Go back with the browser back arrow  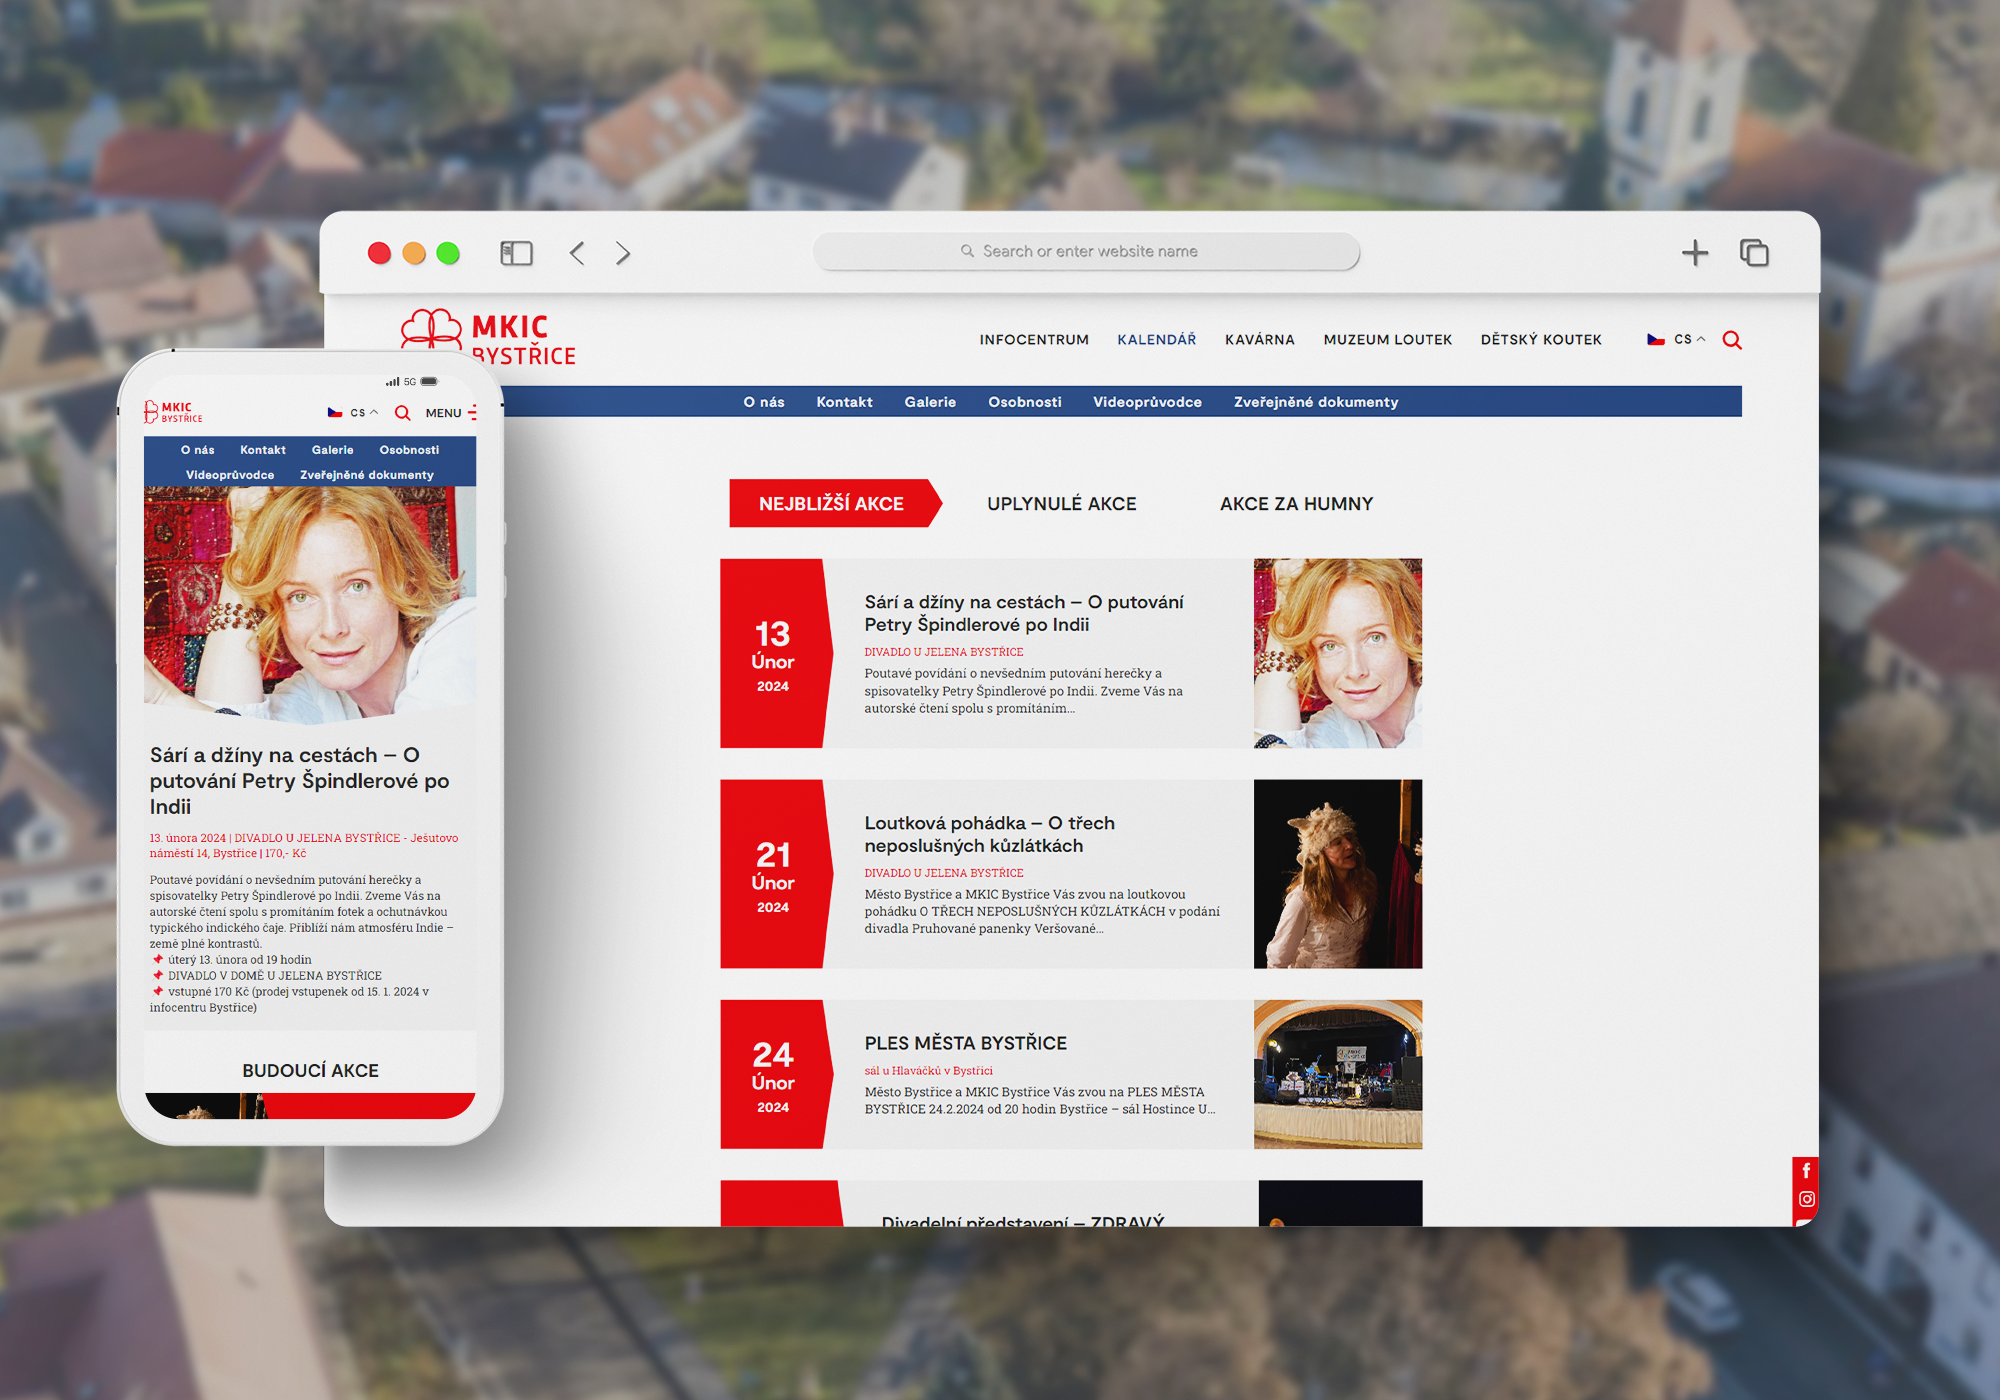click(x=577, y=253)
